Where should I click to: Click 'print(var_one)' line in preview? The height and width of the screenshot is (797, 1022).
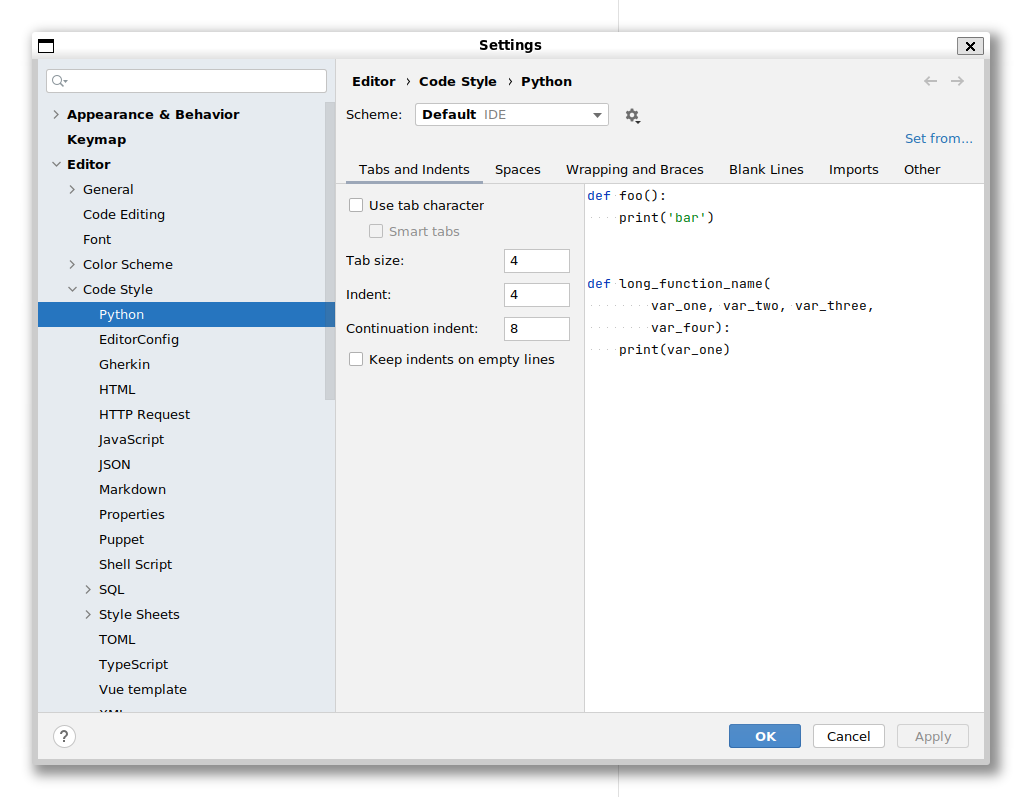click(674, 350)
